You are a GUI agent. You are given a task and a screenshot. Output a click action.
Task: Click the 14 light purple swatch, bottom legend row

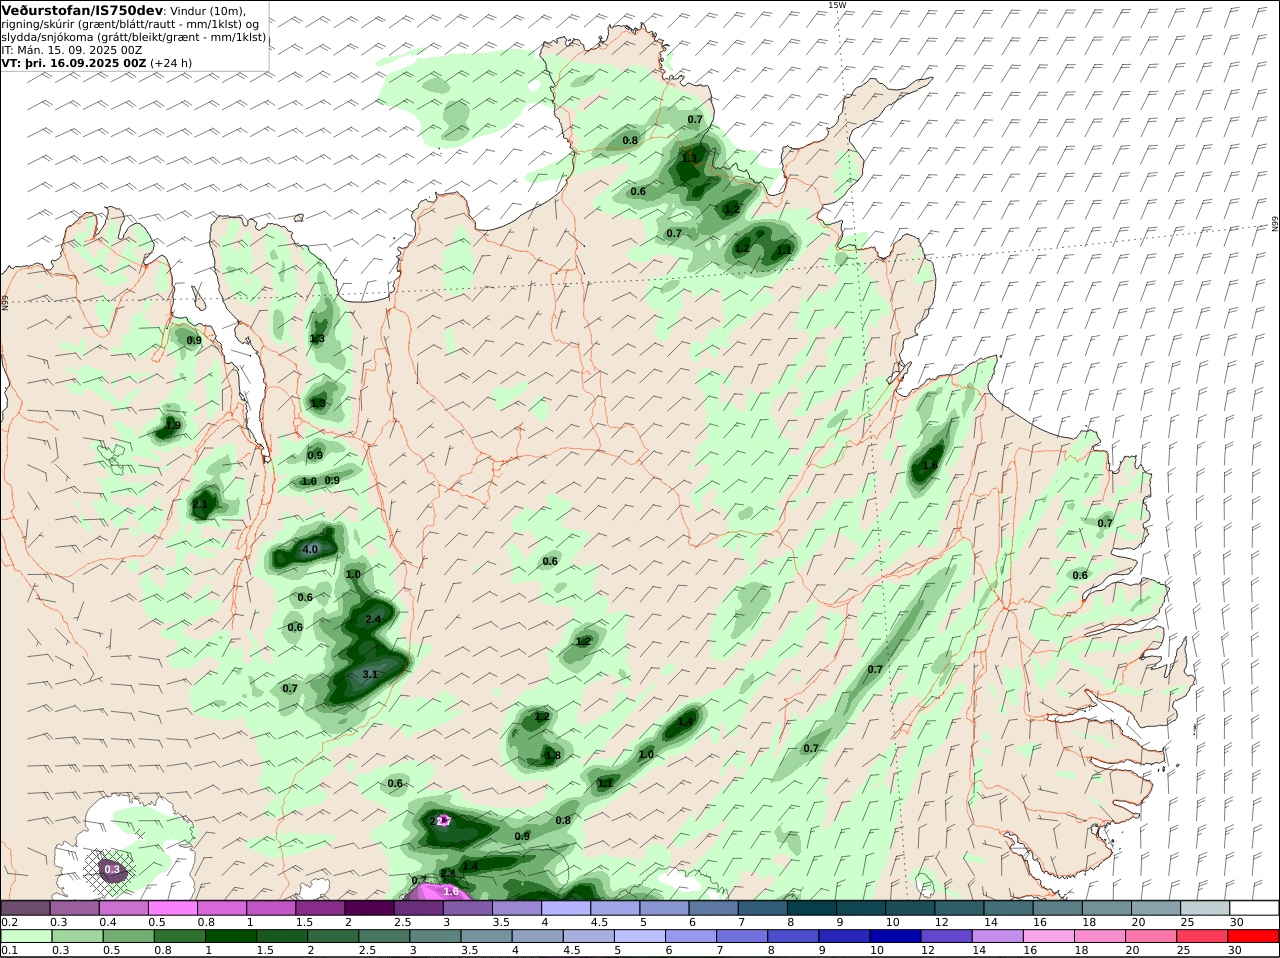click(x=997, y=936)
